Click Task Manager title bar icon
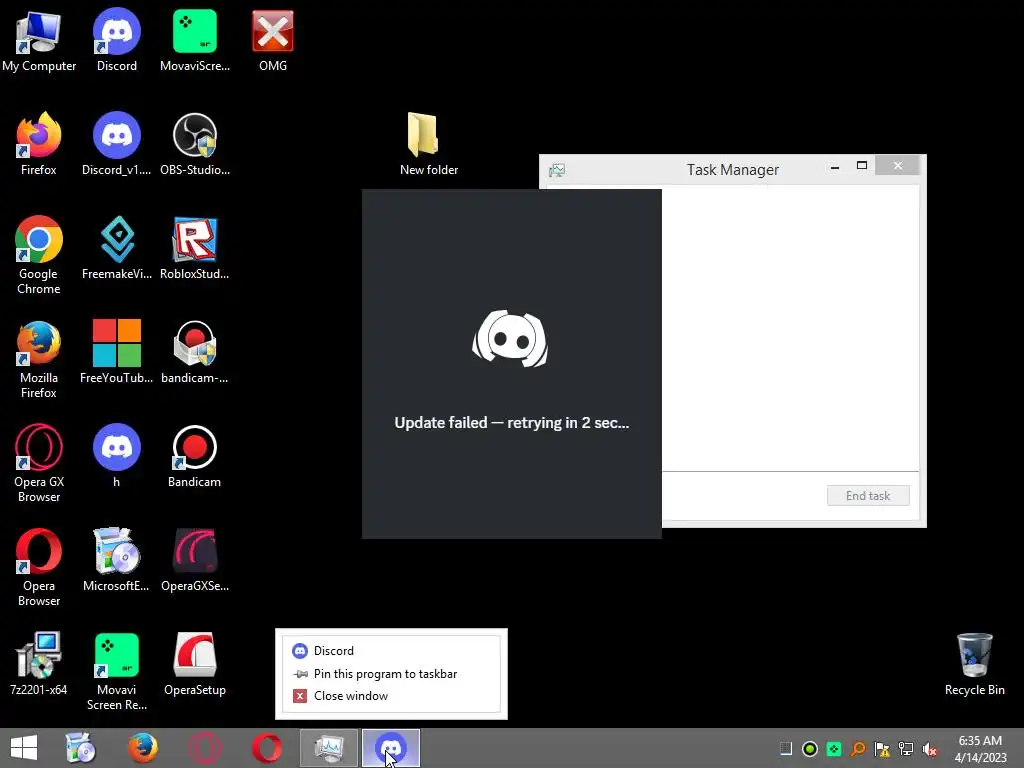Image resolution: width=1024 pixels, height=768 pixels. coord(556,170)
